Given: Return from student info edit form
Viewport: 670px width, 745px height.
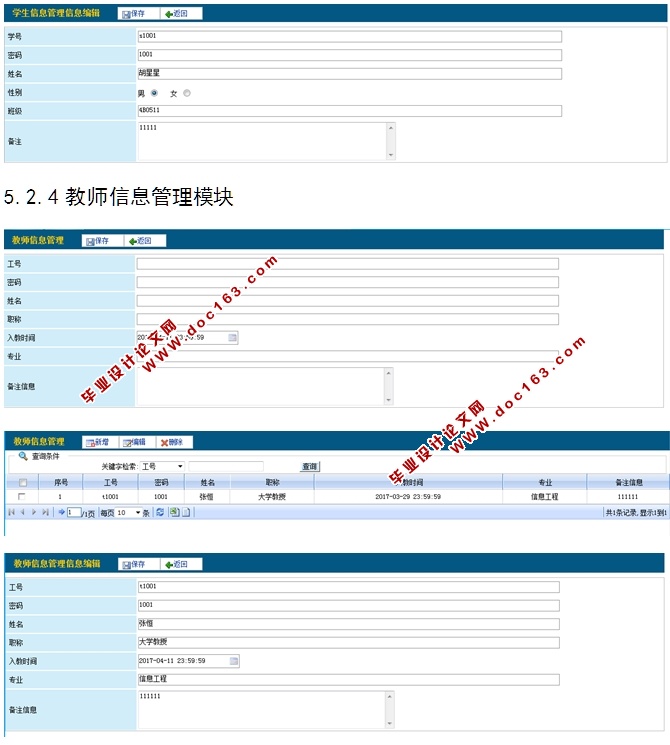Looking at the screenshot, I should 181,14.
